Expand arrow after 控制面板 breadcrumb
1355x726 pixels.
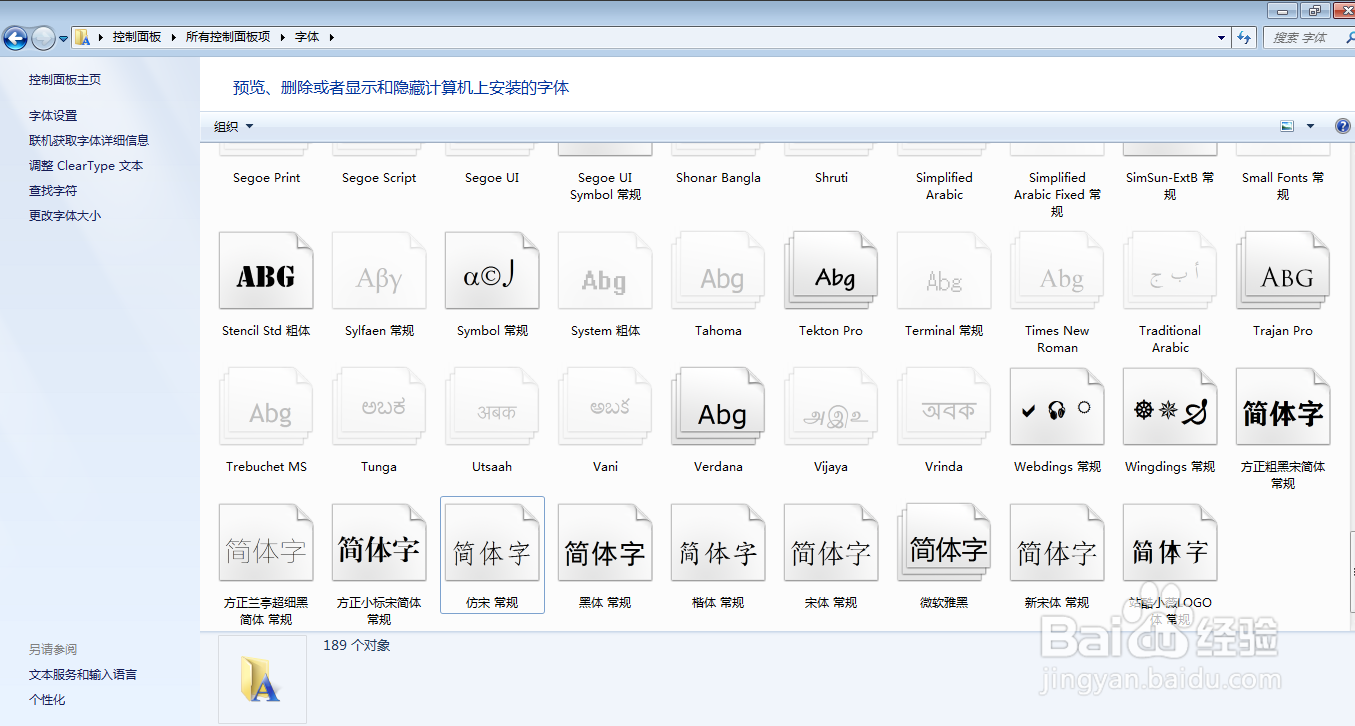pyautogui.click(x=173, y=37)
